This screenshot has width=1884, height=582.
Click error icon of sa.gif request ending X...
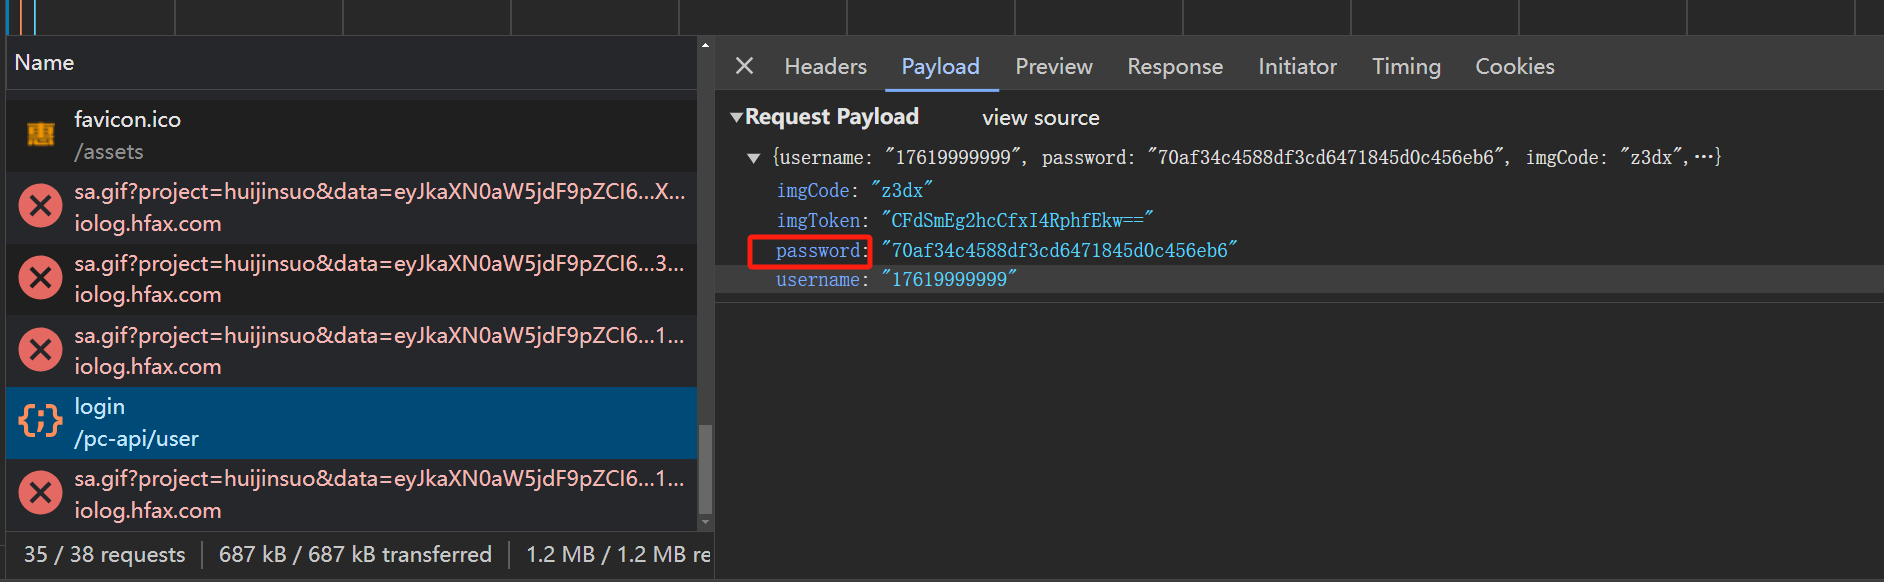[41, 206]
